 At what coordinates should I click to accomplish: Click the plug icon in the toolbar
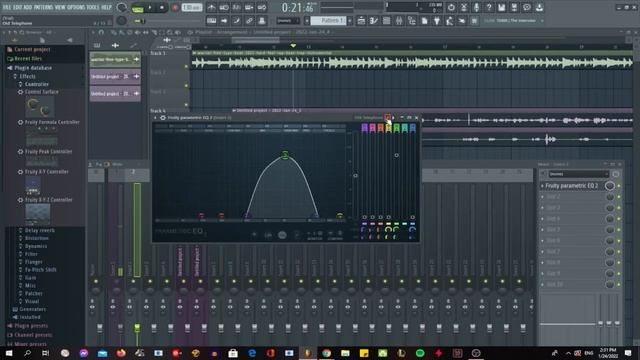click(x=437, y=20)
